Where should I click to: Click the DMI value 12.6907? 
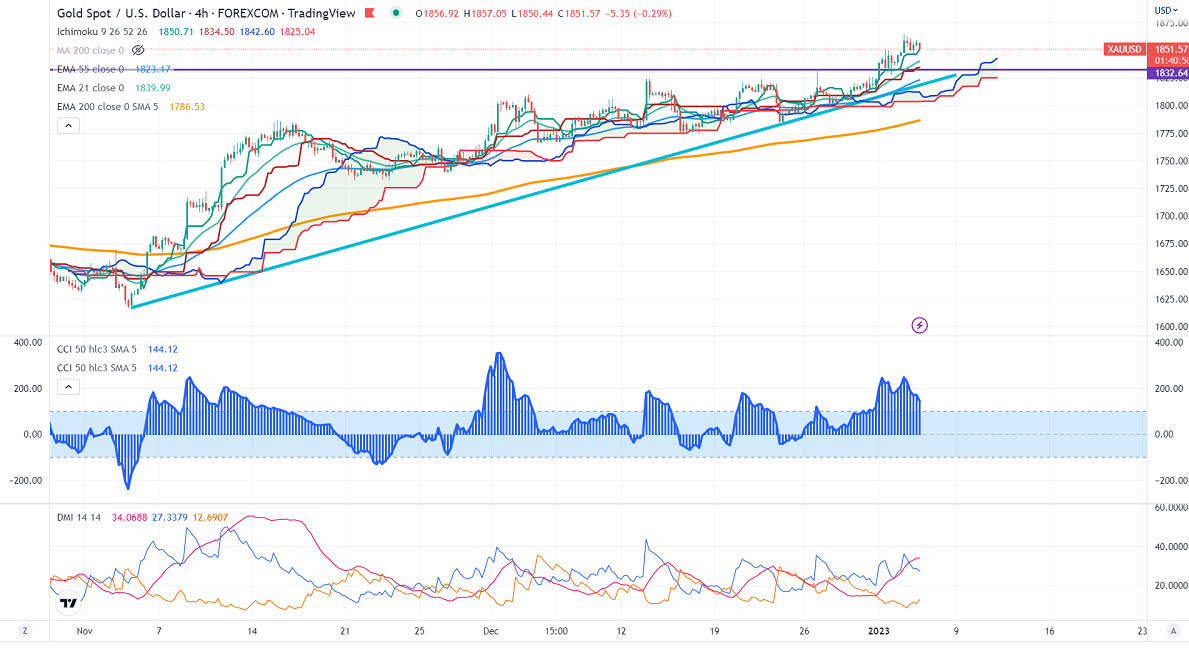(210, 518)
